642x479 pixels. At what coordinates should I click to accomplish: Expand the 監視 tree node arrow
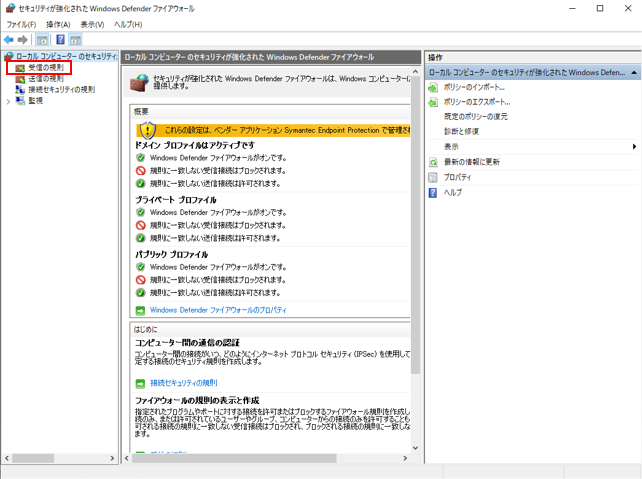point(8,101)
